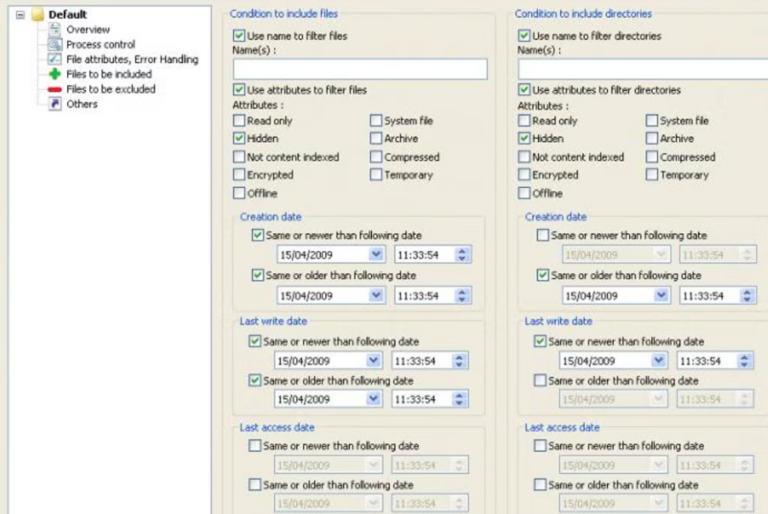Open files Last write newer date dropdown
The width and height of the screenshot is (768, 514).
coord(373,361)
